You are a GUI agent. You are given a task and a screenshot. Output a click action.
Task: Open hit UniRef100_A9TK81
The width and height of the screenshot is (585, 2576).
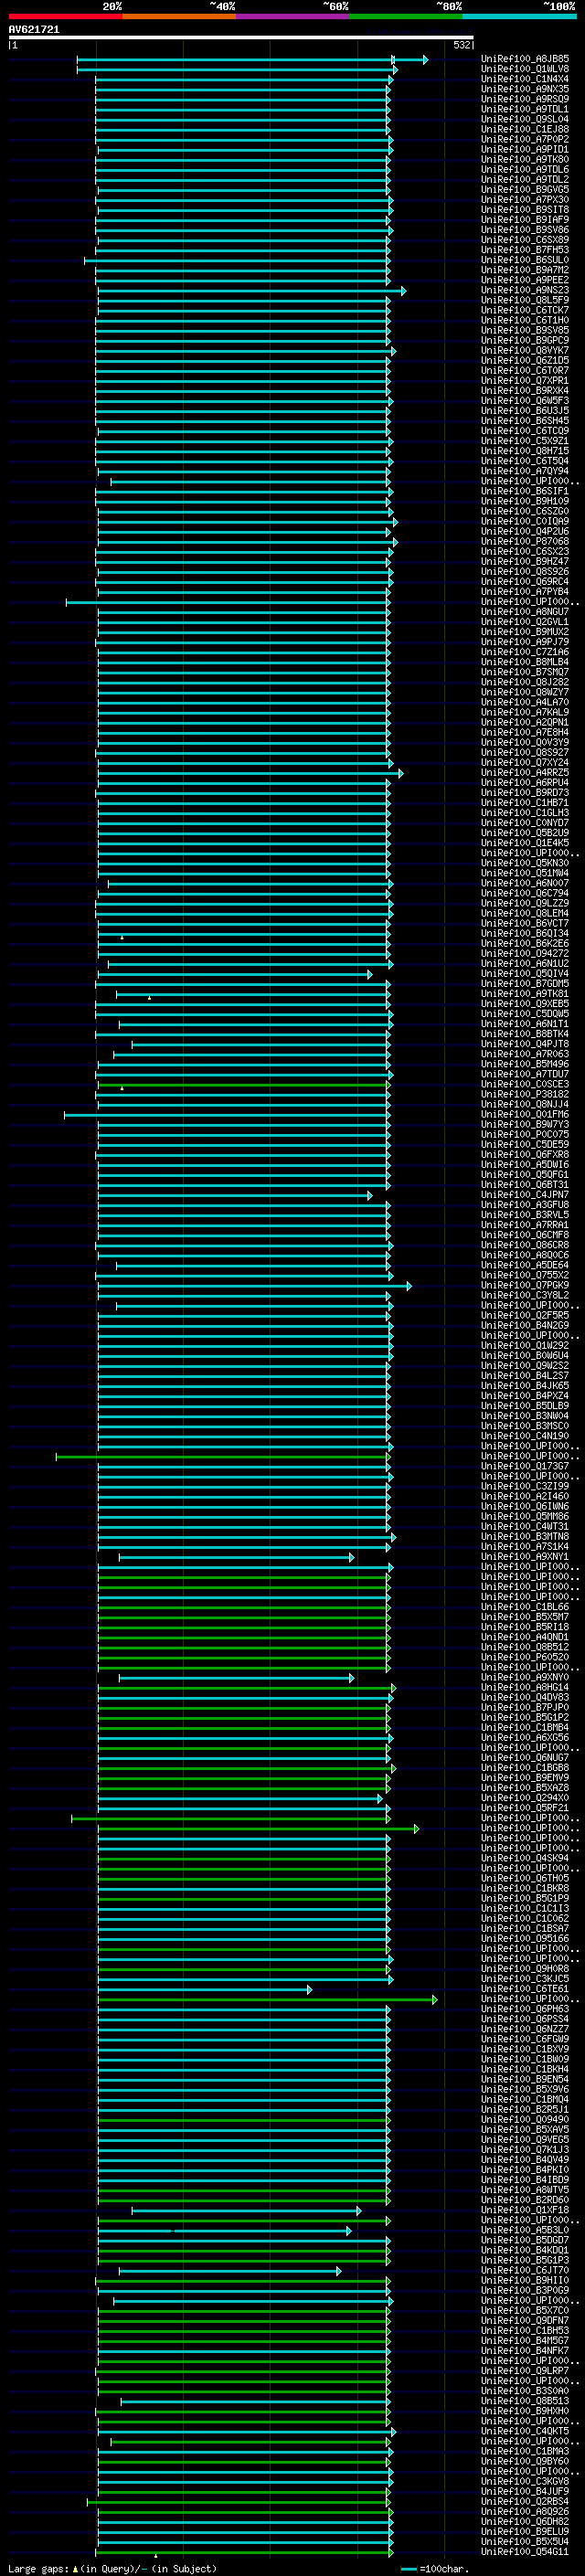525,995
